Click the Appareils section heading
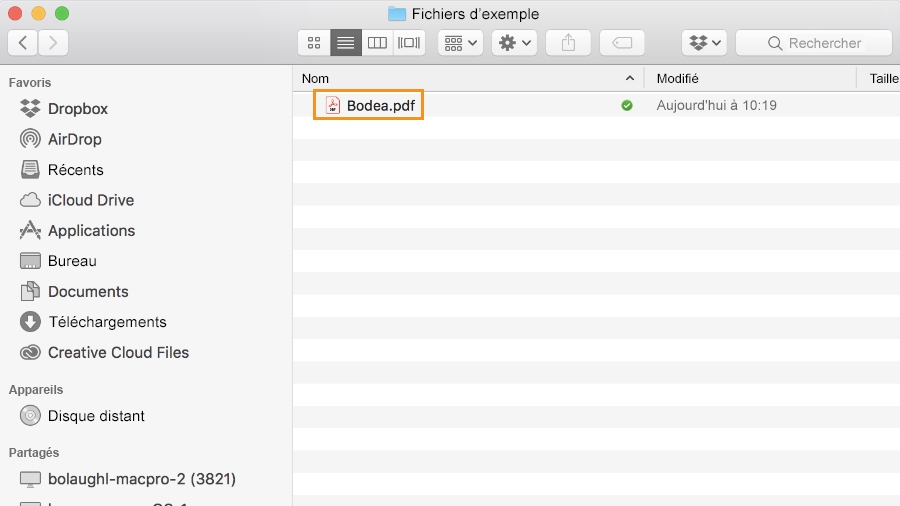Viewport: 900px width, 506px height. pos(36,390)
